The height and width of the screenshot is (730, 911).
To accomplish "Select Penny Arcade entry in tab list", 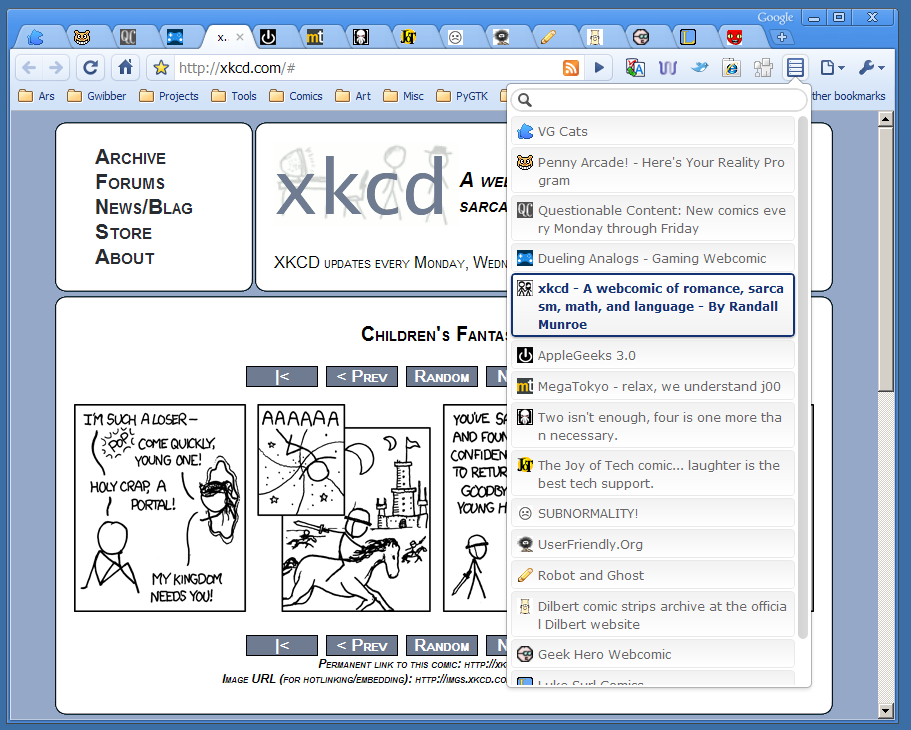I will pos(653,171).
